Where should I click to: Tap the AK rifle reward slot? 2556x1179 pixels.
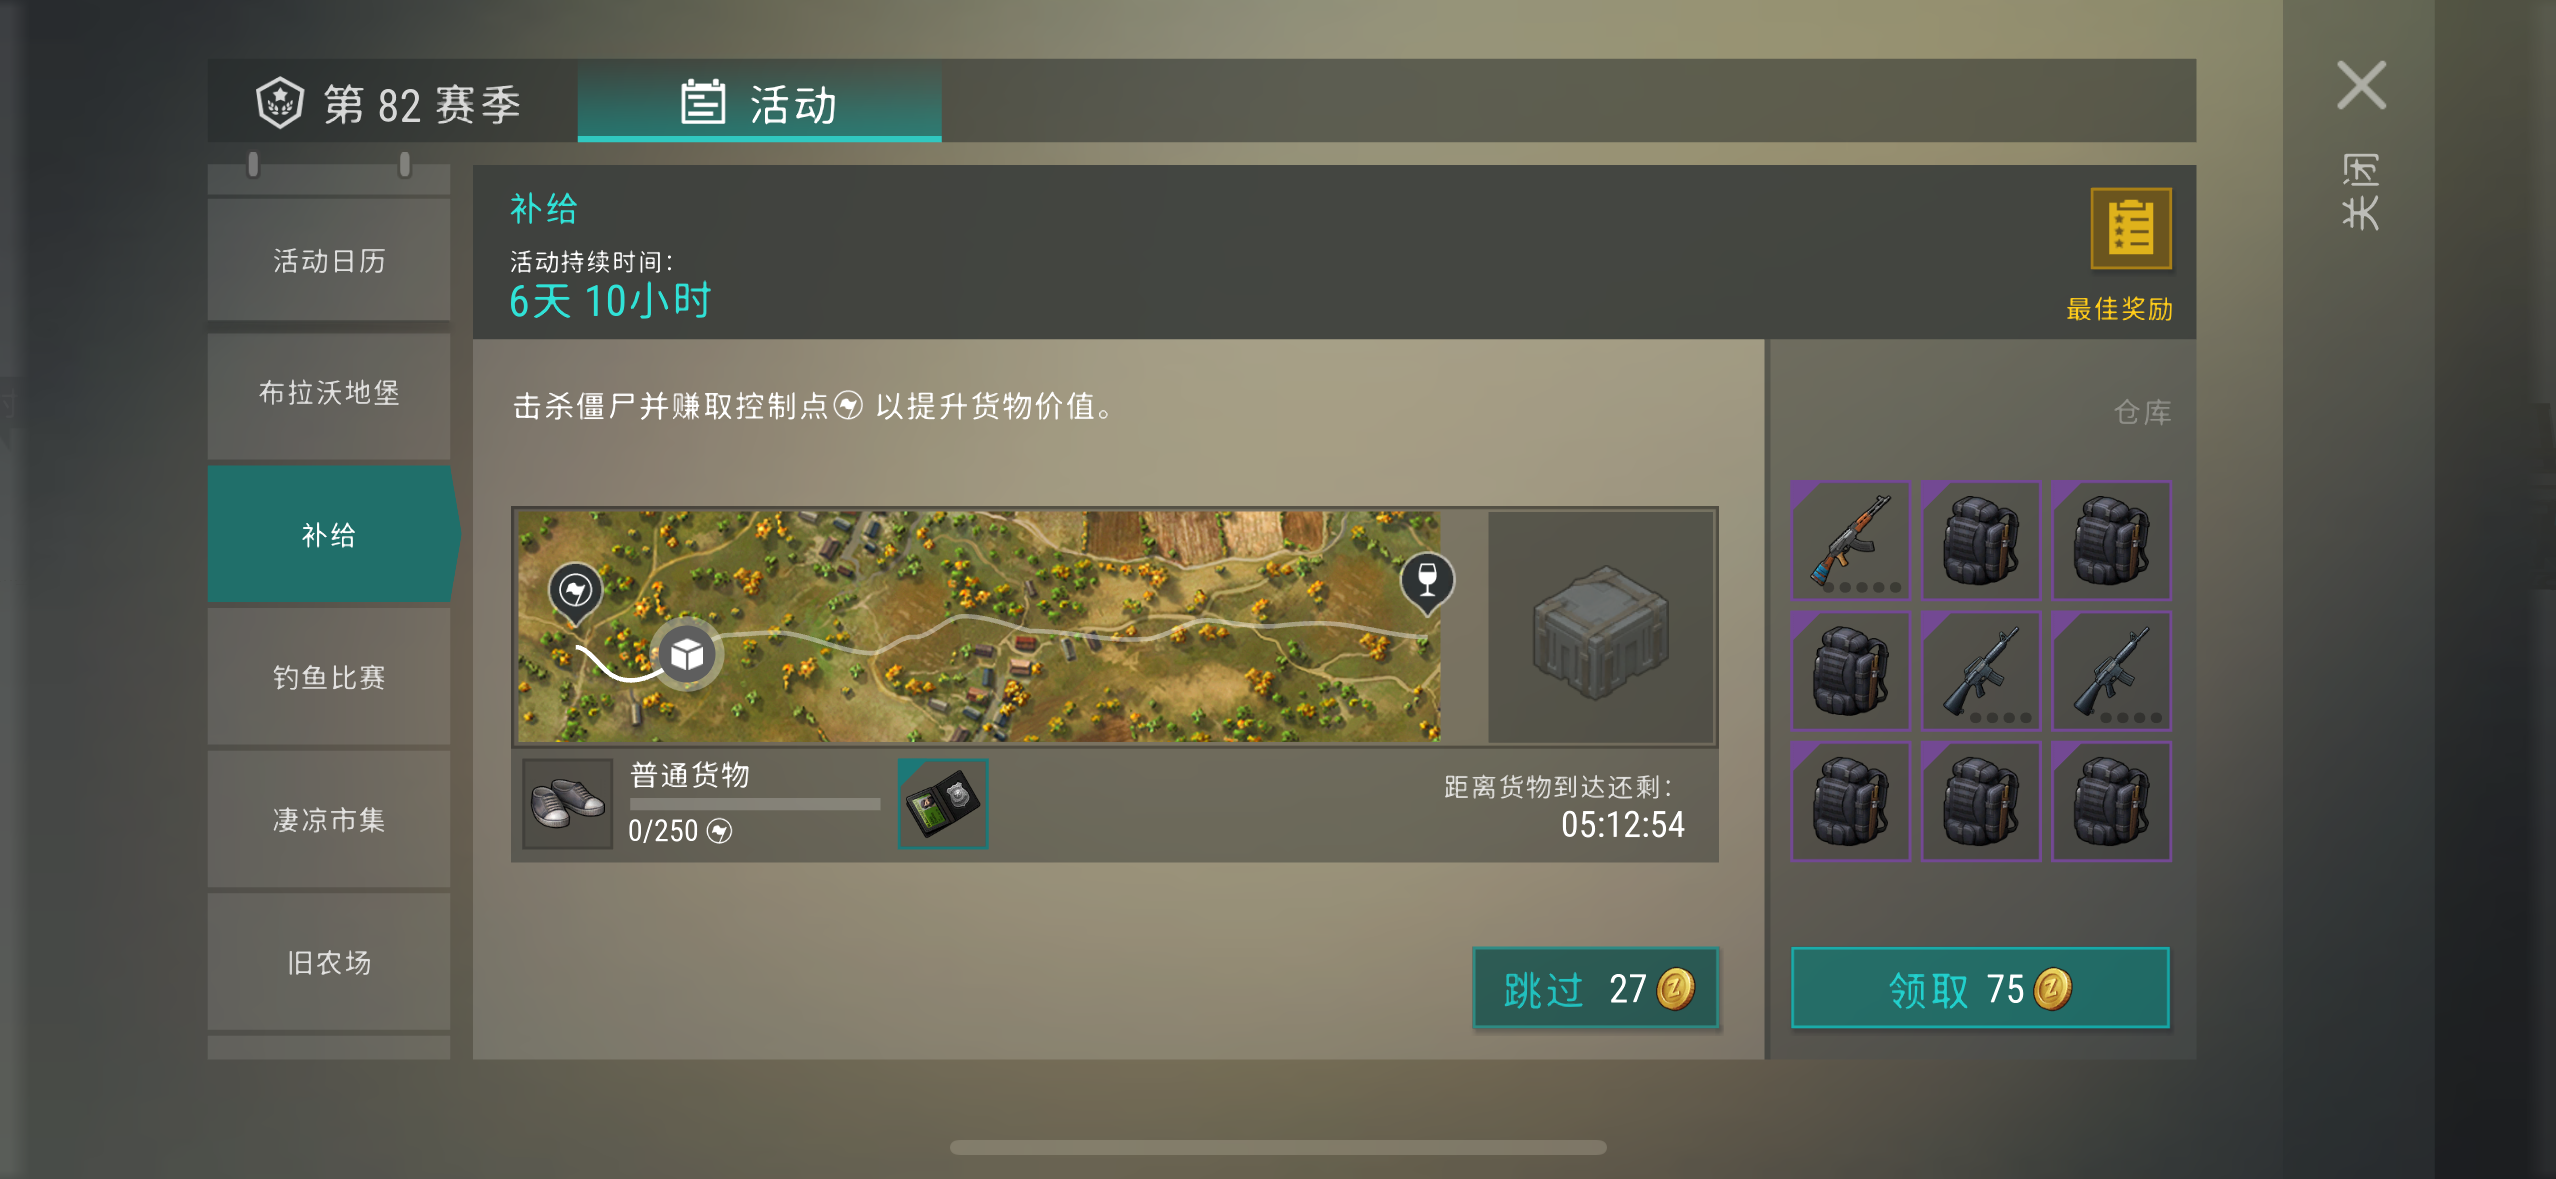pyautogui.click(x=1850, y=540)
